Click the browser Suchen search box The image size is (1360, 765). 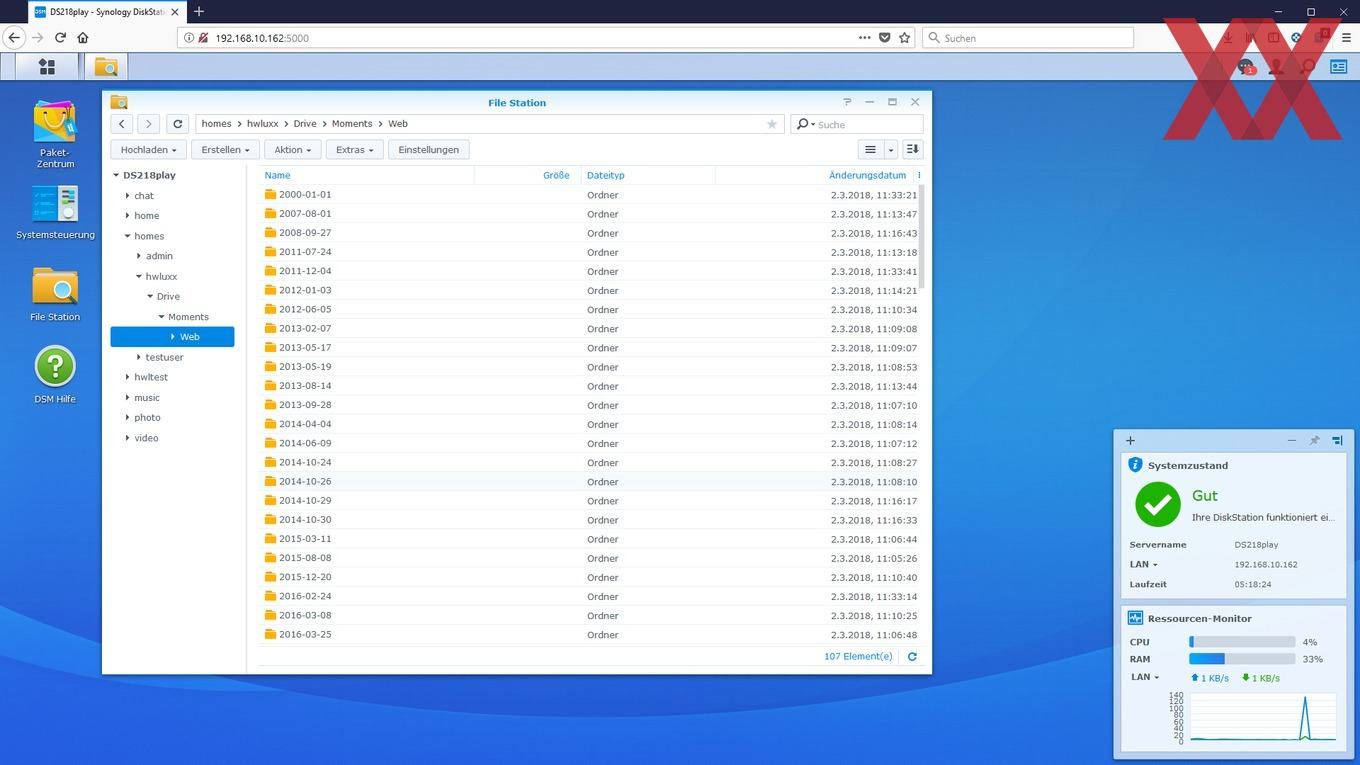(1028, 37)
